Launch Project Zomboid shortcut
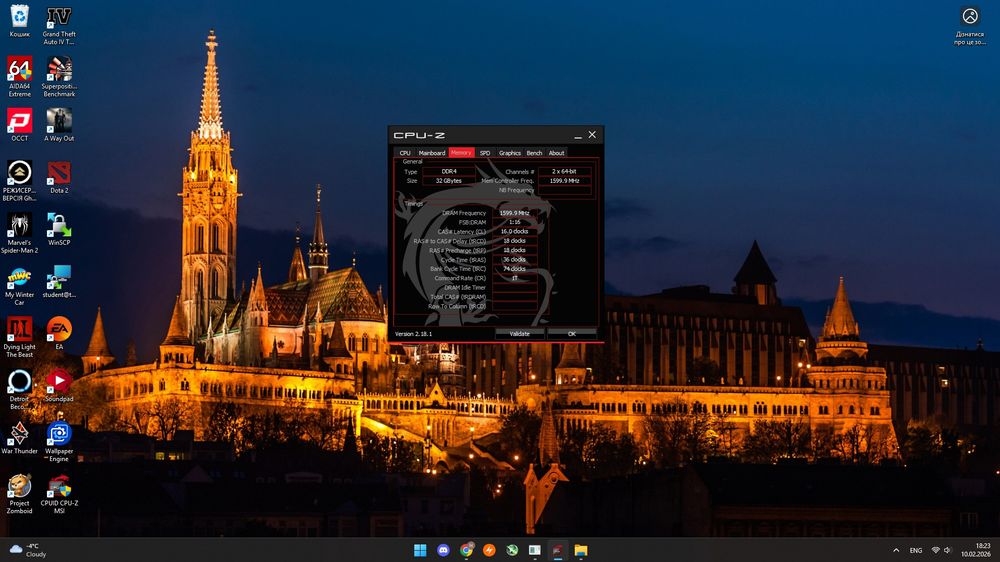The width and height of the screenshot is (1000, 562). tap(20, 494)
